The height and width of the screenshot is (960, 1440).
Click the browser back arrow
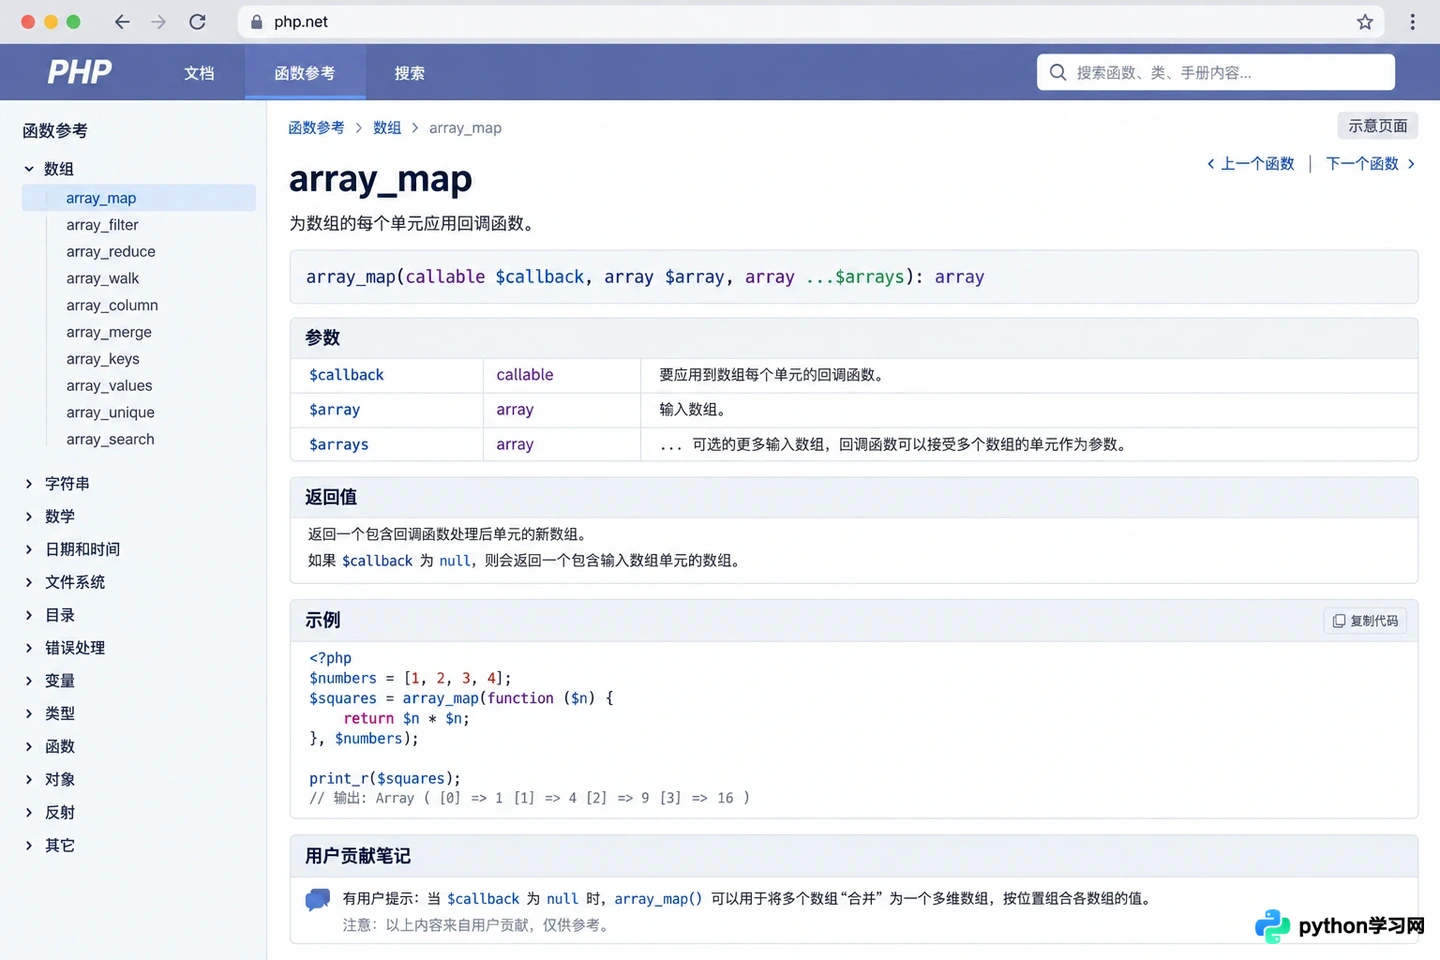122,22
